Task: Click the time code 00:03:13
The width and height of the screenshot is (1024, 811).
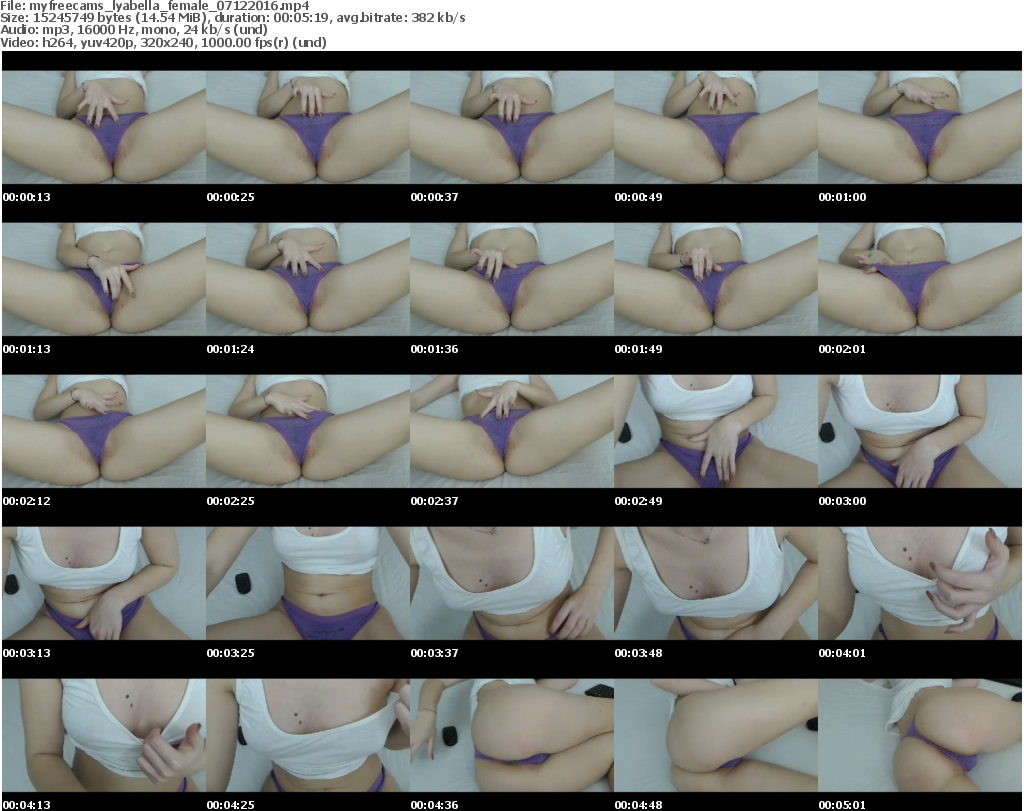Action: coord(27,653)
